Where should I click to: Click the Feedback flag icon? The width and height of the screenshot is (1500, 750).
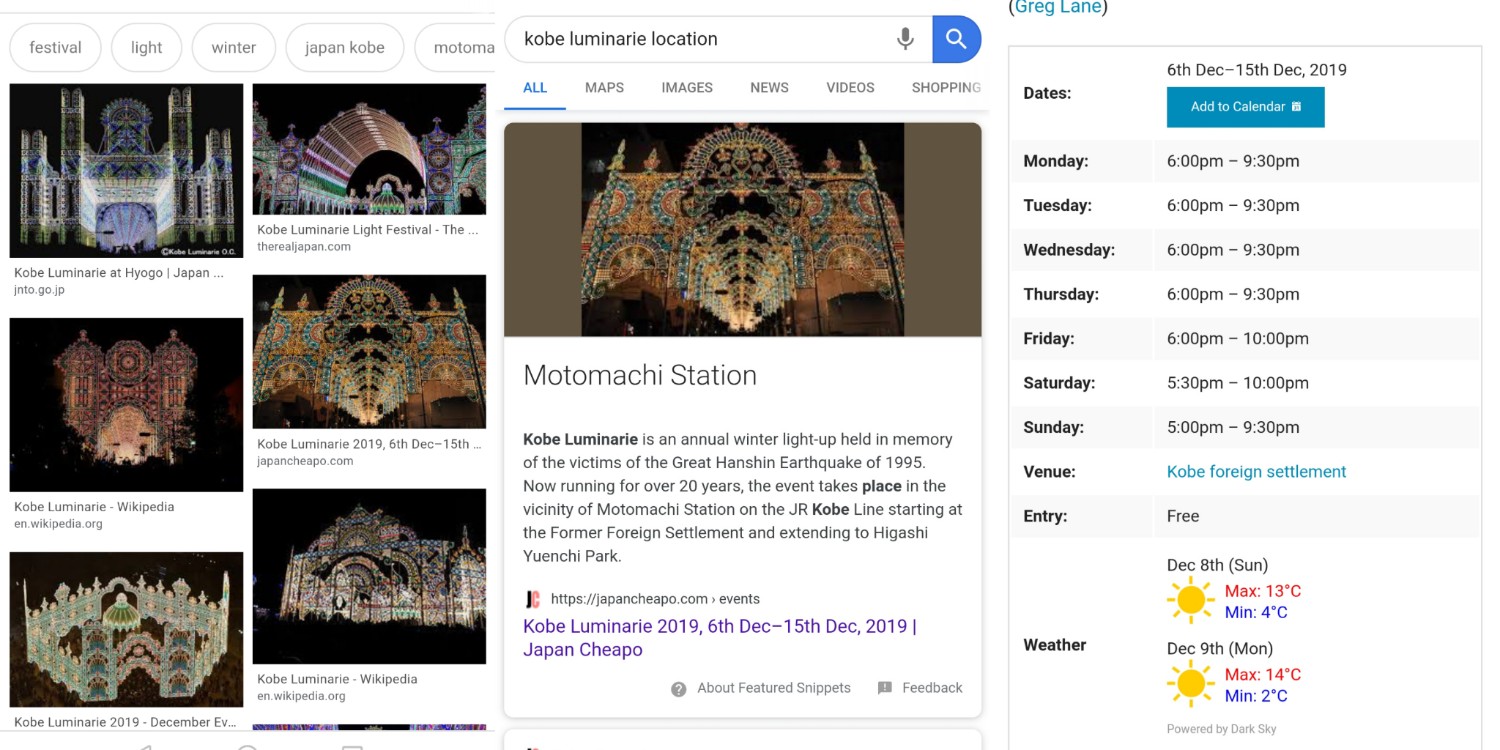click(884, 688)
